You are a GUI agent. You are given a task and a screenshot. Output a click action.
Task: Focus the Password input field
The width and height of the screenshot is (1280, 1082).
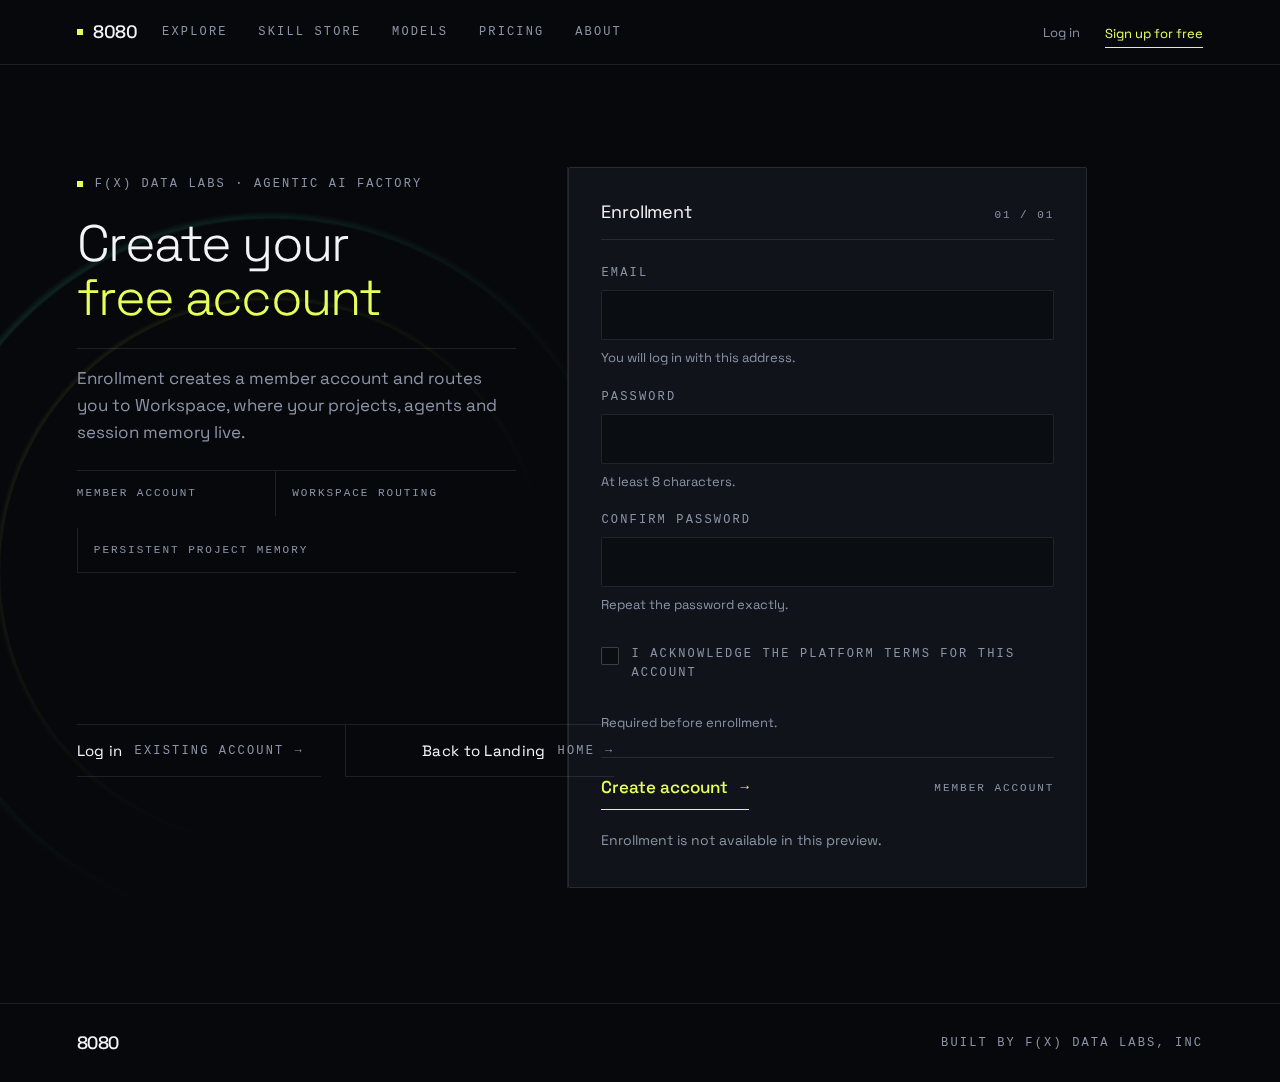pyautogui.click(x=827, y=439)
